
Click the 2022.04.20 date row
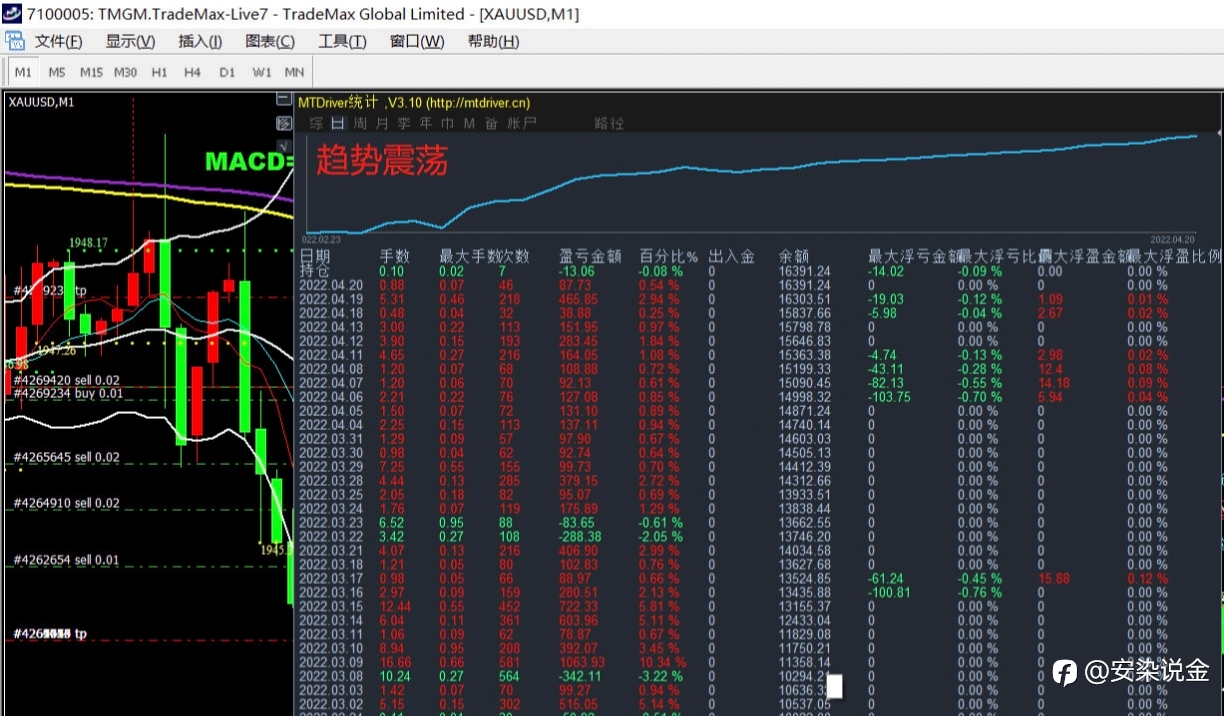(x=331, y=285)
